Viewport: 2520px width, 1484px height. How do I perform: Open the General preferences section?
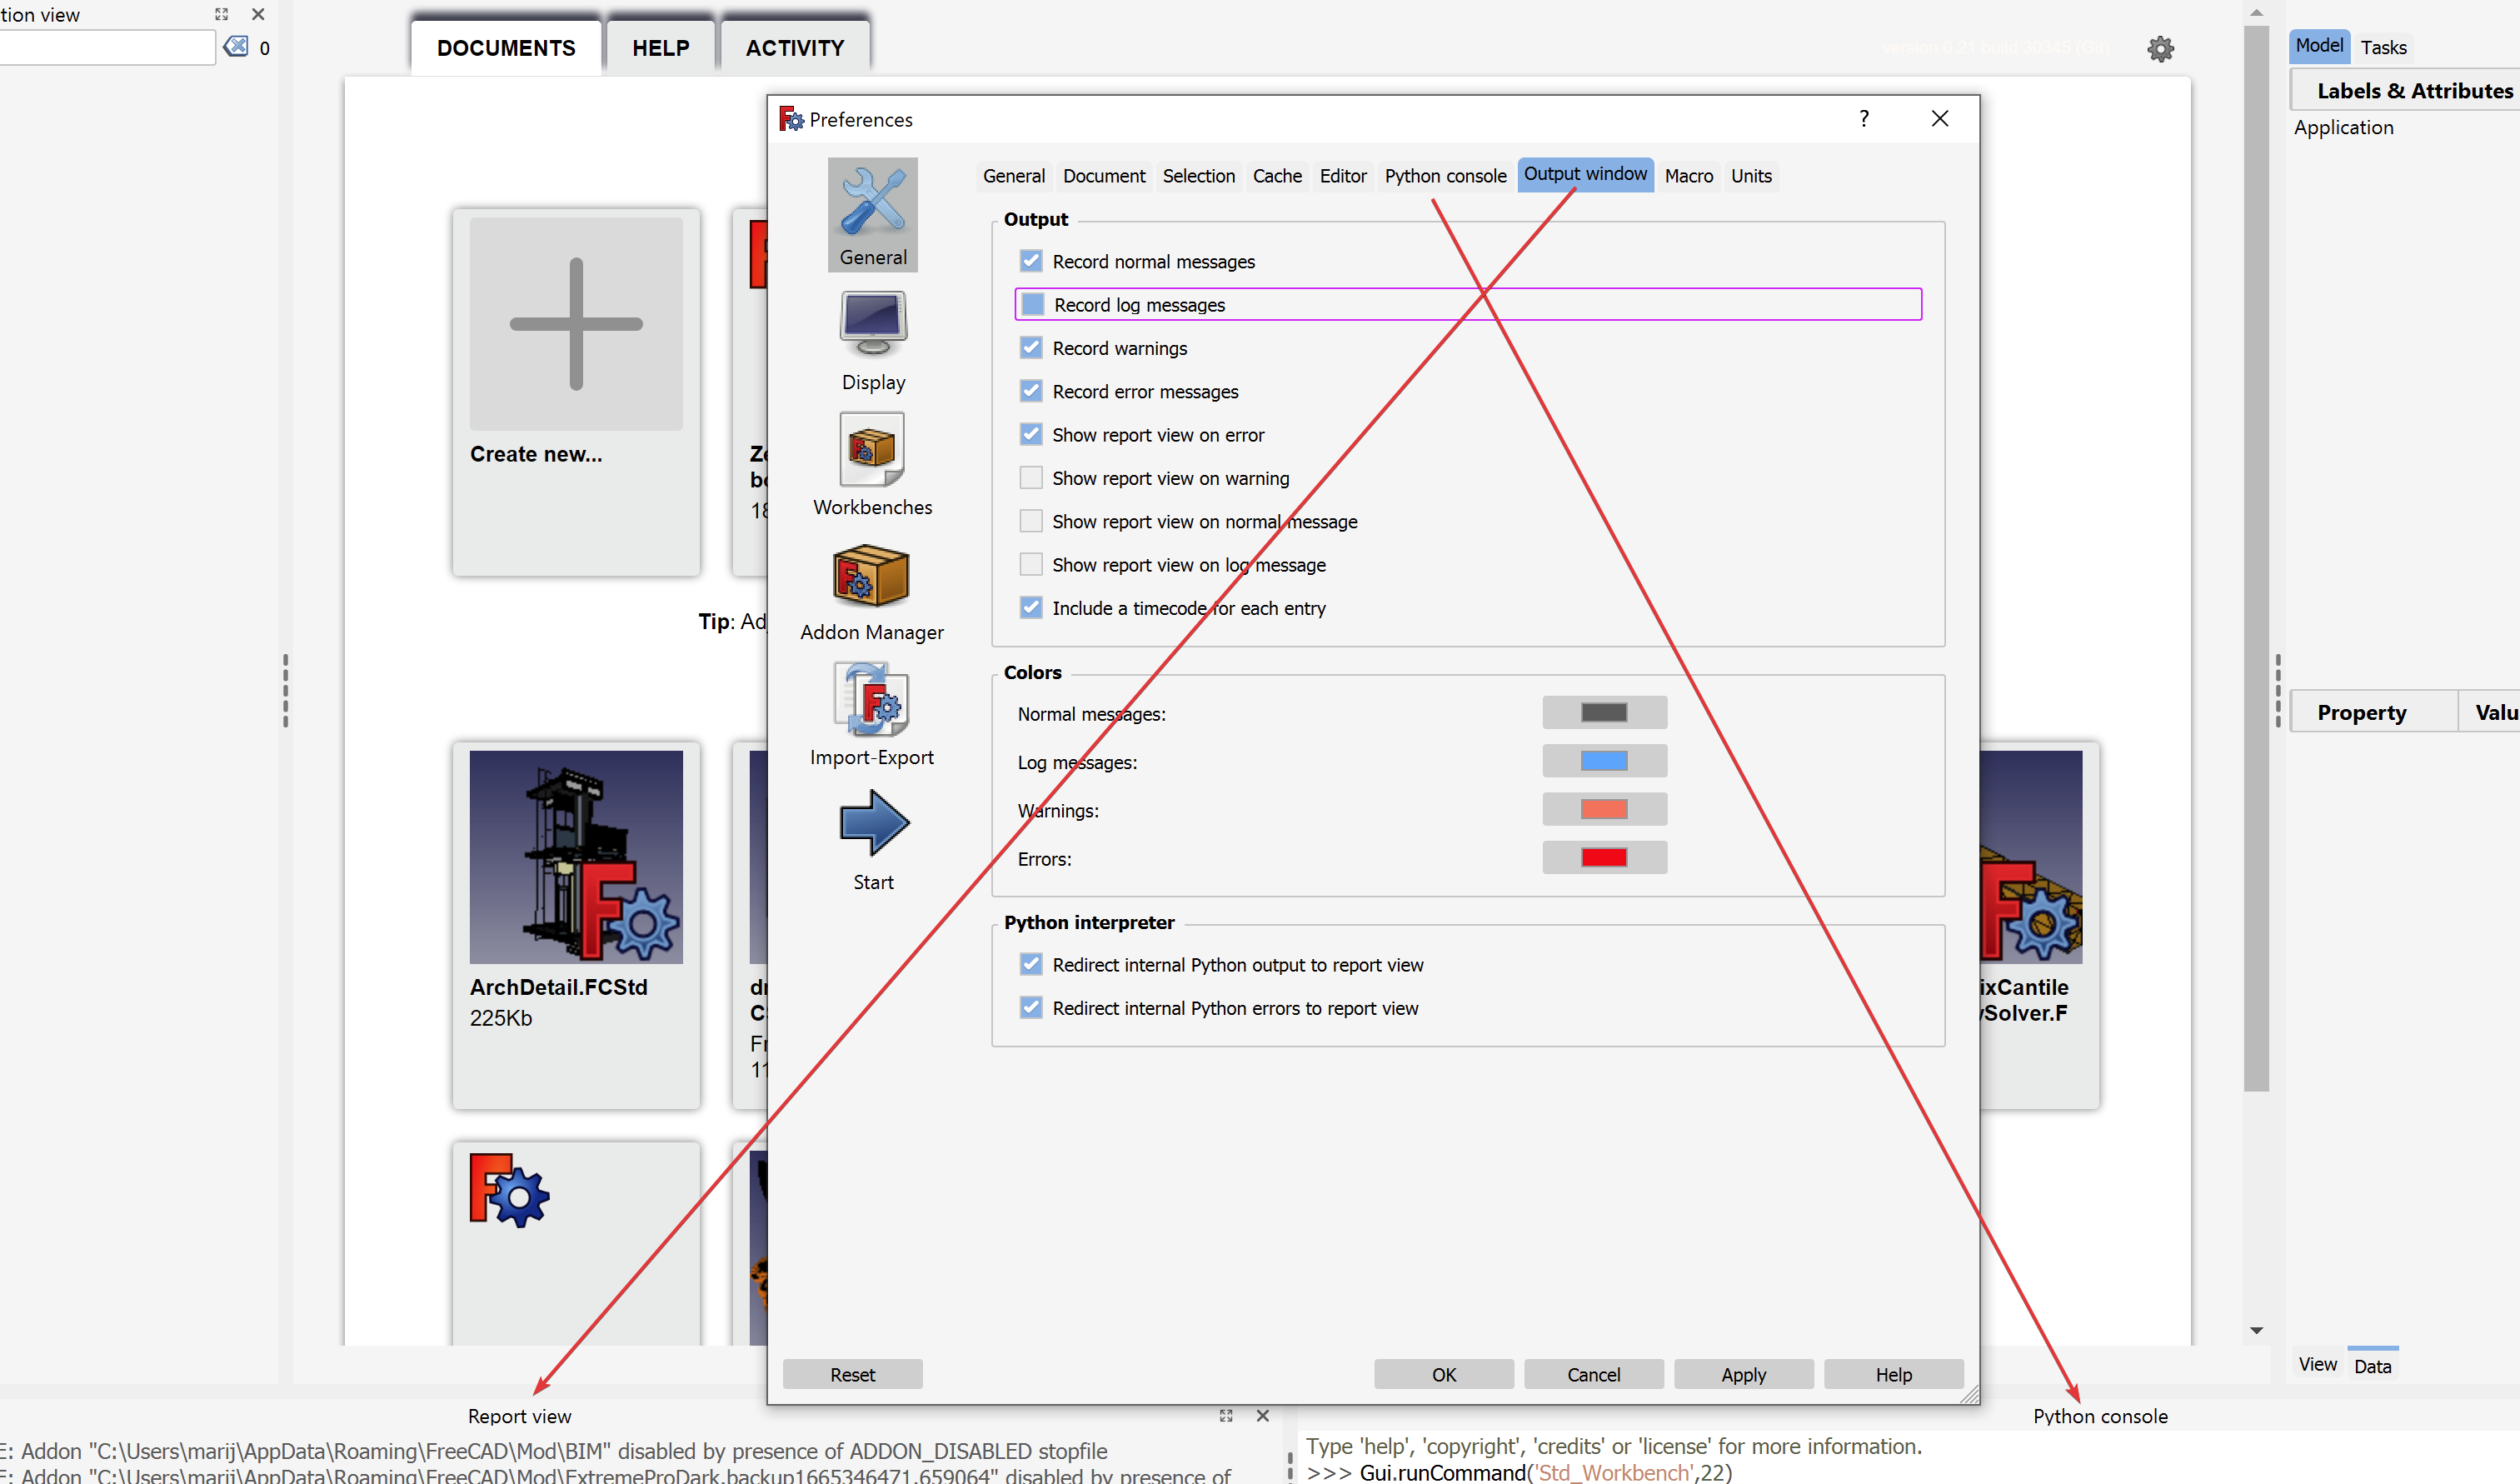coord(872,213)
